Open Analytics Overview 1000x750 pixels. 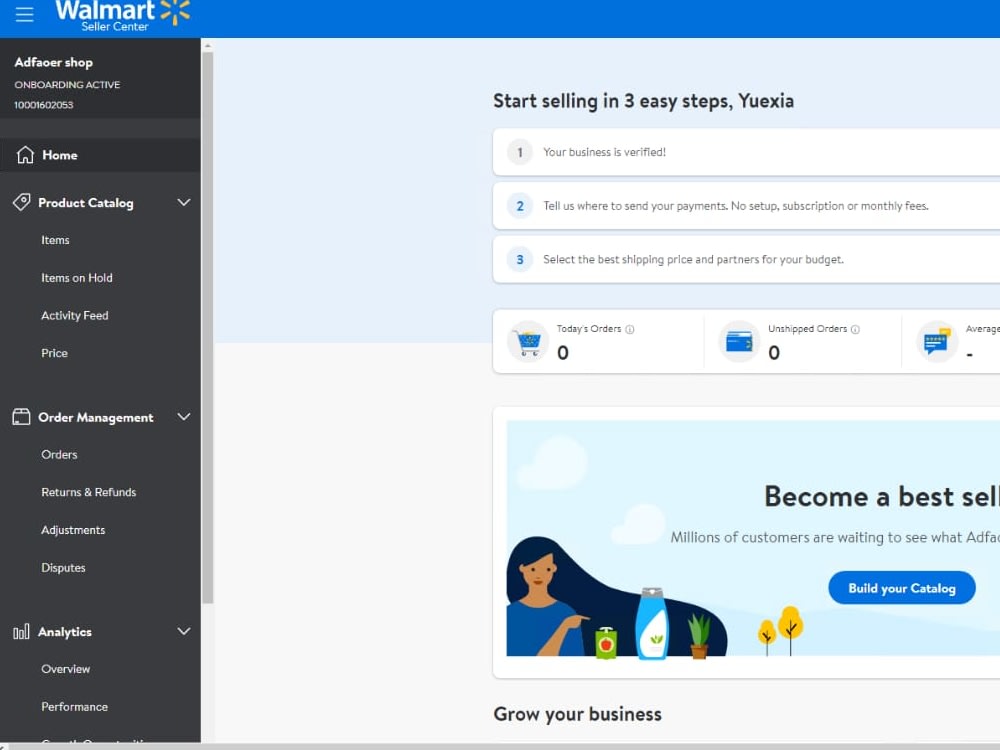pos(66,669)
